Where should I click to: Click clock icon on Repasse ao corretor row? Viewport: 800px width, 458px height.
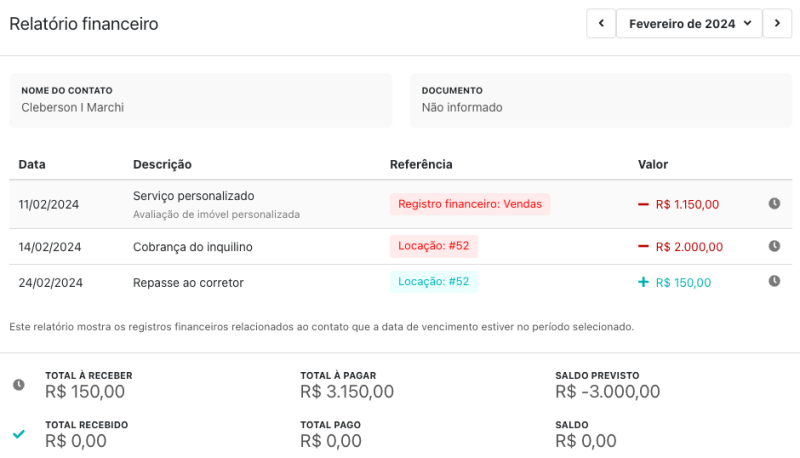774,281
